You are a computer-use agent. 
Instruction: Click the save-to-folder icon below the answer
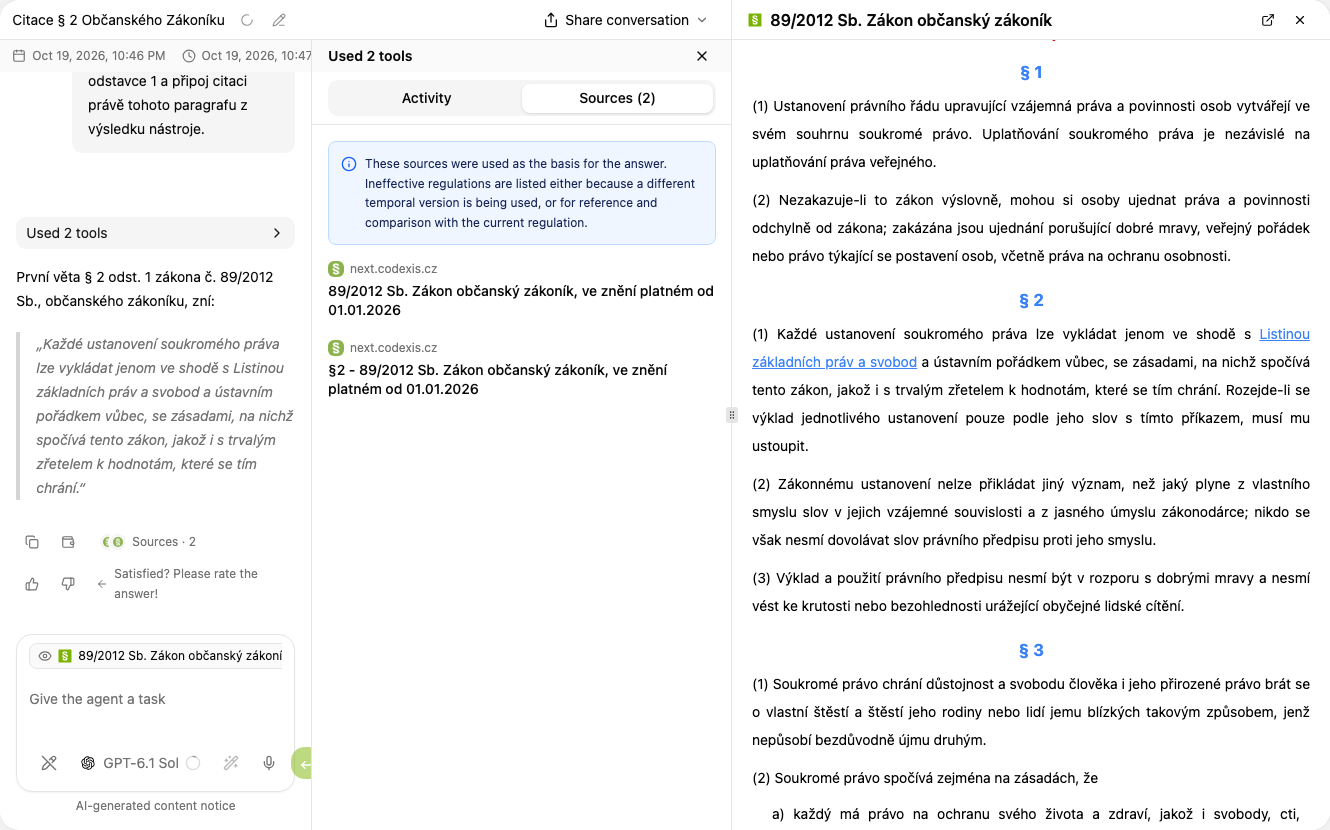(68, 542)
